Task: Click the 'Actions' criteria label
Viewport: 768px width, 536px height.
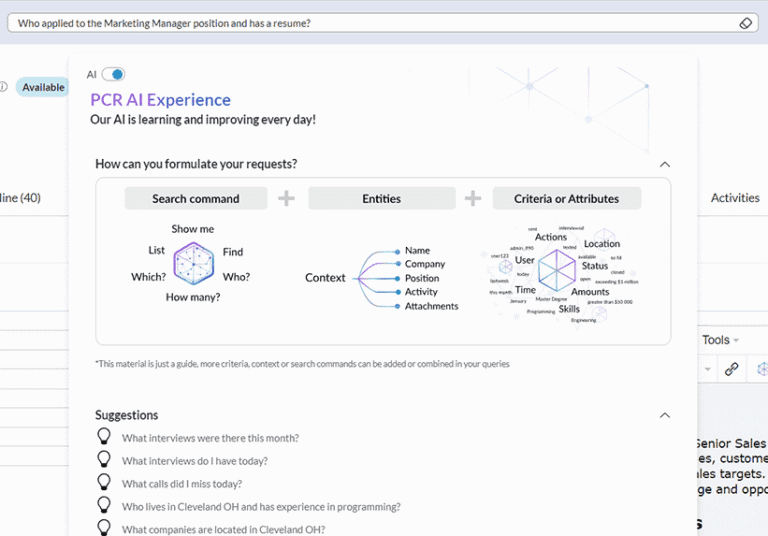Action: 551,237
